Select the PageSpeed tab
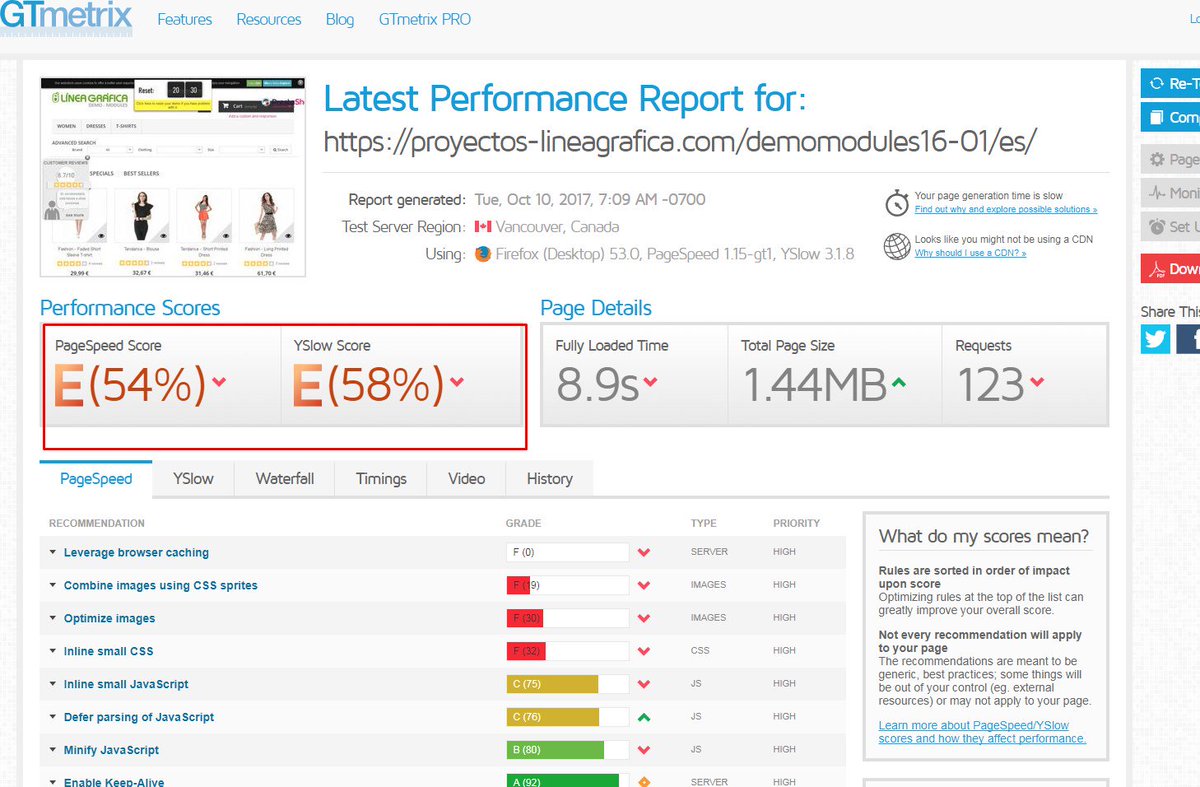This screenshot has width=1200, height=787. coord(96,479)
